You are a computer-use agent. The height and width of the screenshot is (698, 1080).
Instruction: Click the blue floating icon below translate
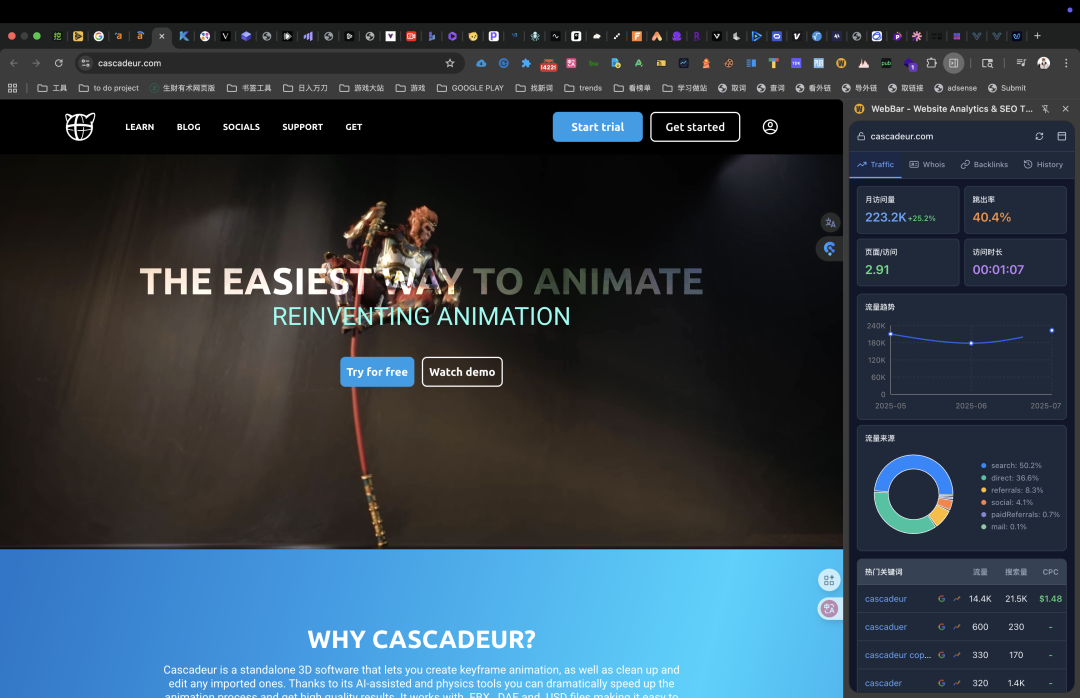[x=830, y=249]
